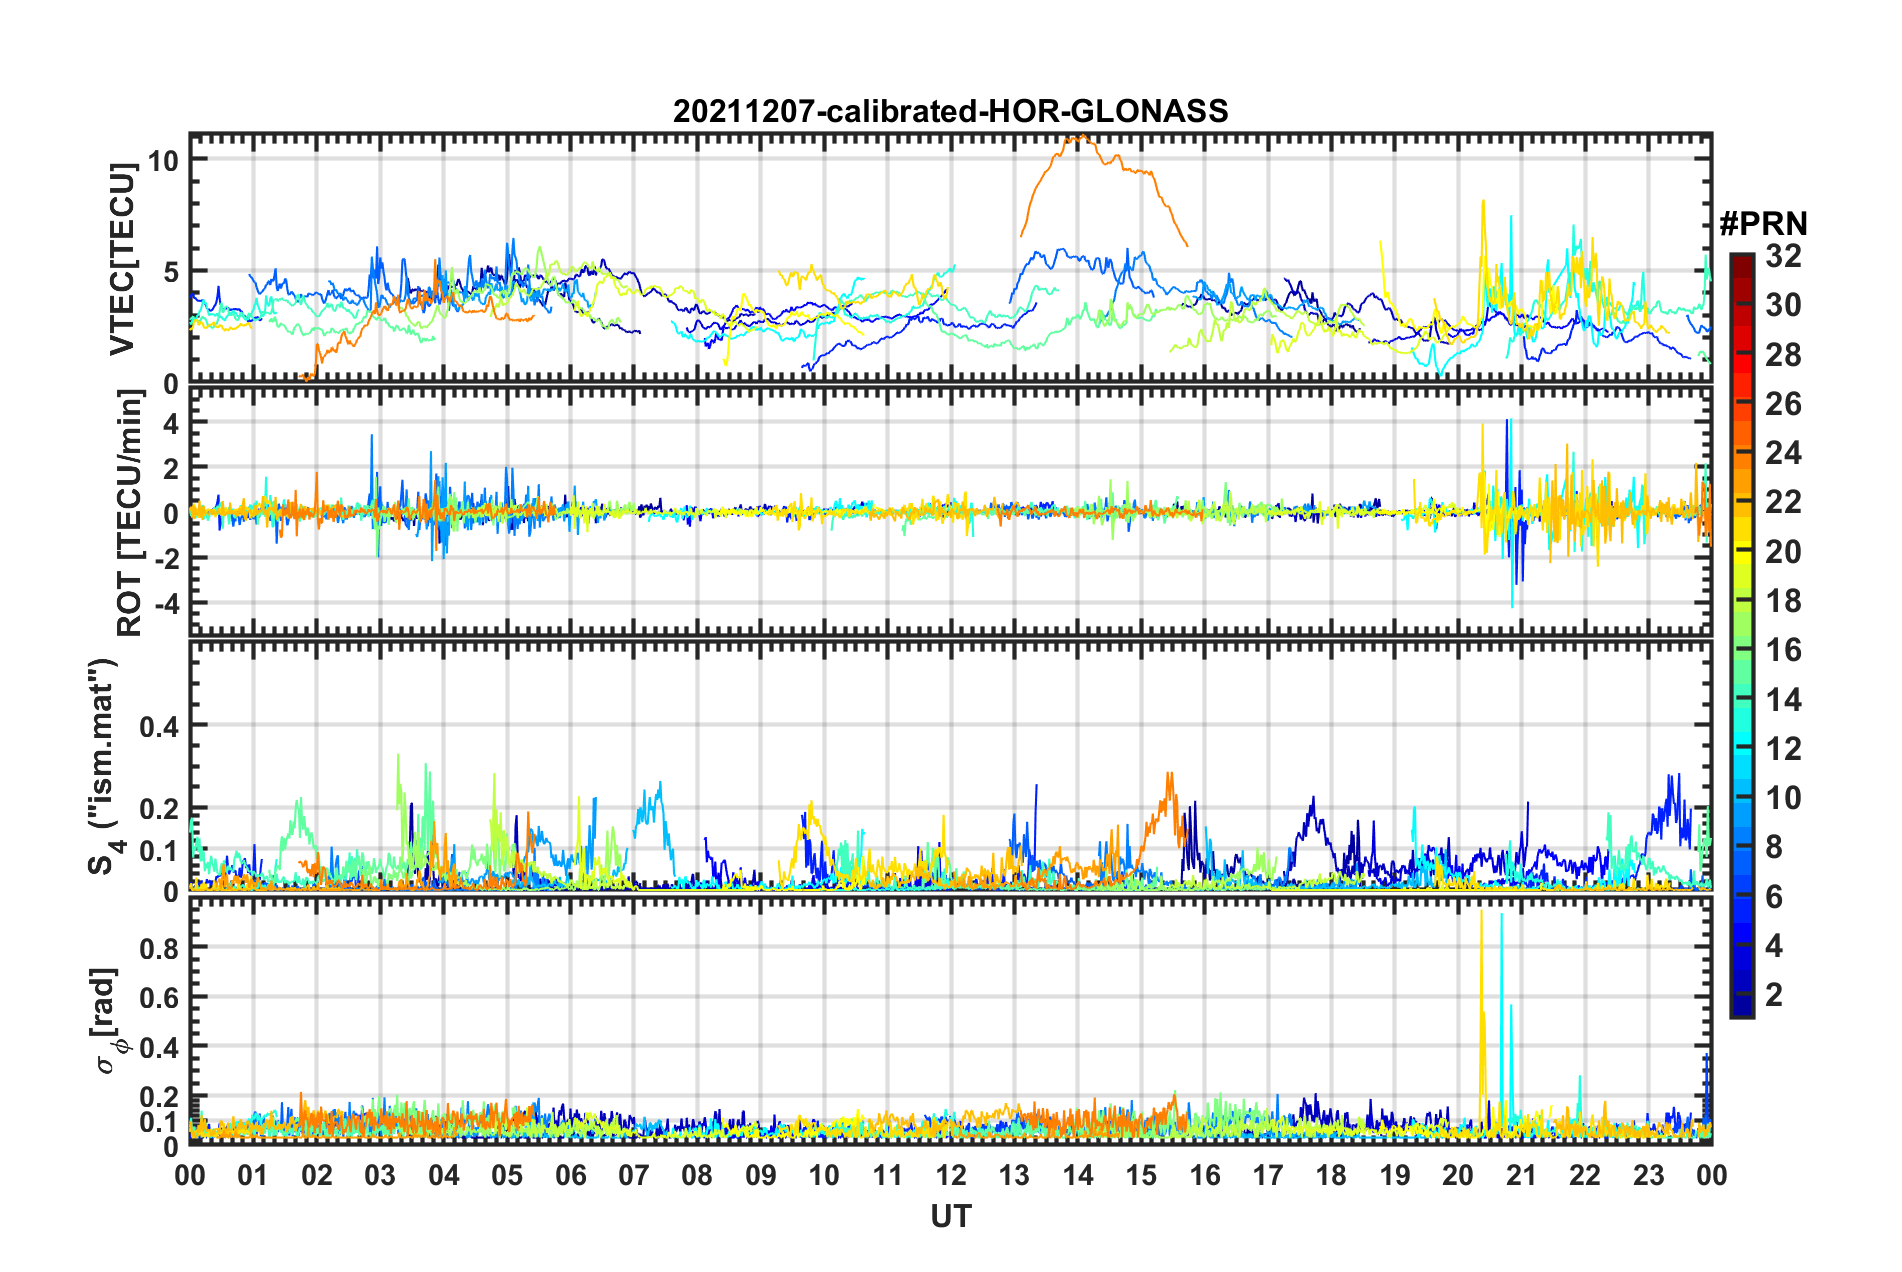Image resolution: width=1902 pixels, height=1272 pixels.
Task: Click the S4 axis label
Action: point(105,766)
